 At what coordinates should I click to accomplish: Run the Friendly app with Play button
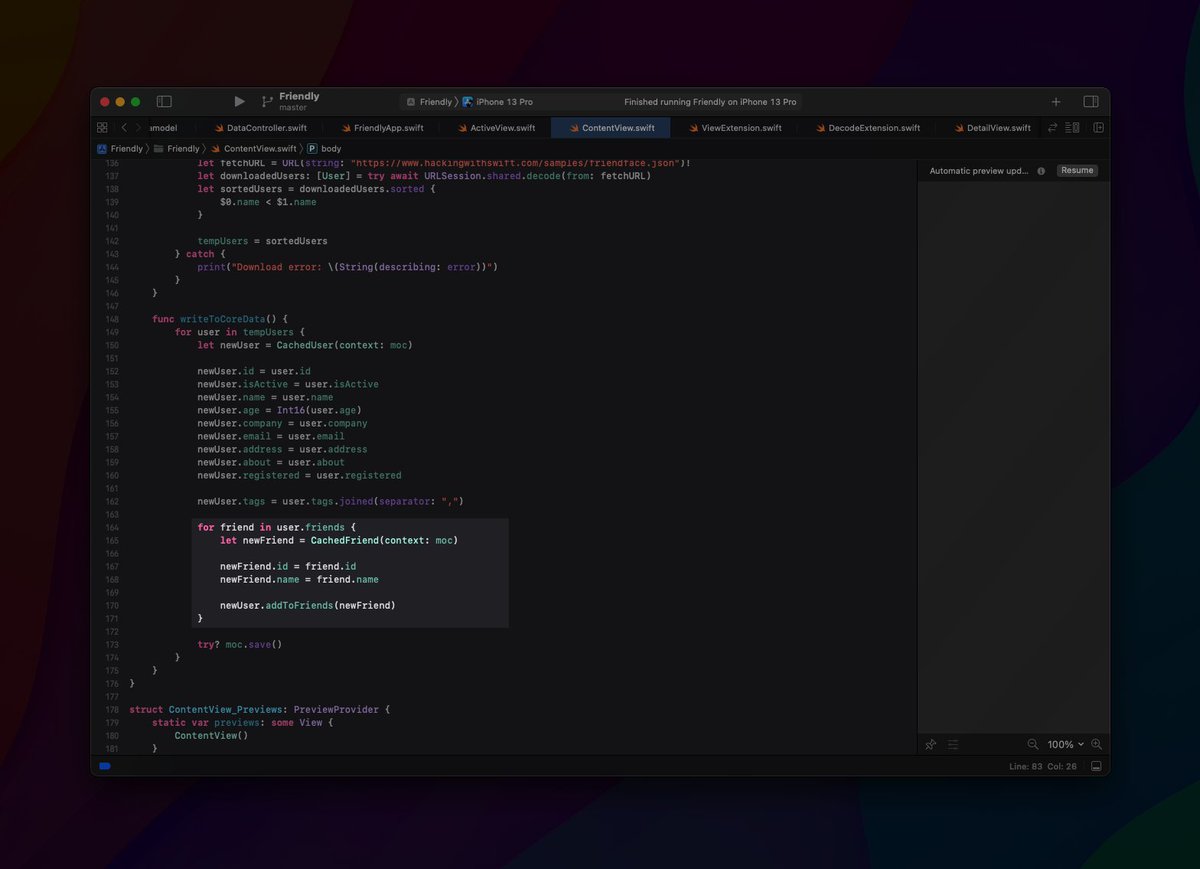click(x=239, y=102)
